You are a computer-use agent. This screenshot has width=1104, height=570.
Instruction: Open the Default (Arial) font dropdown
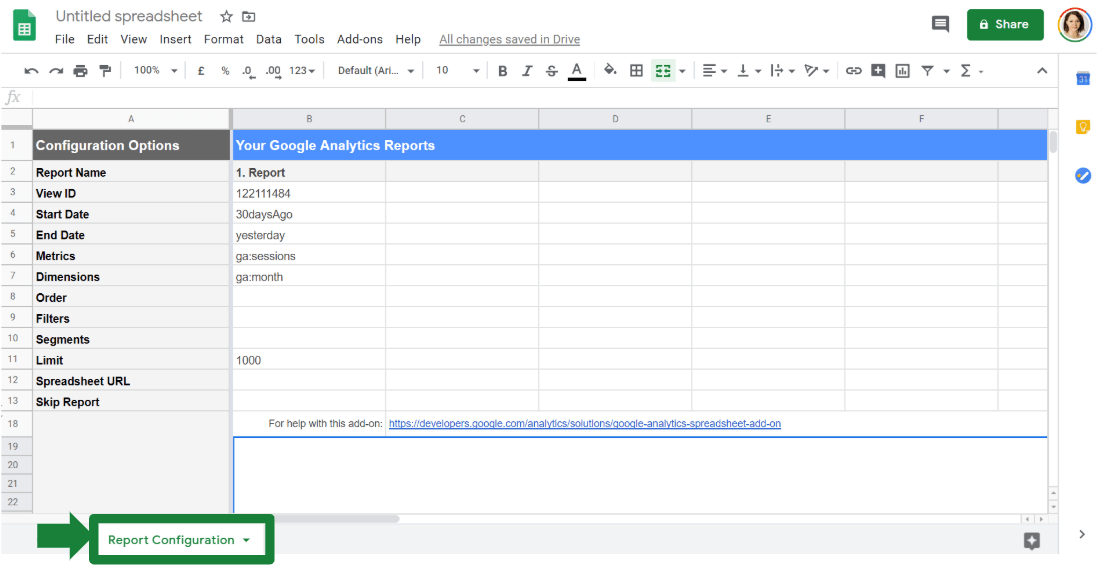point(376,71)
